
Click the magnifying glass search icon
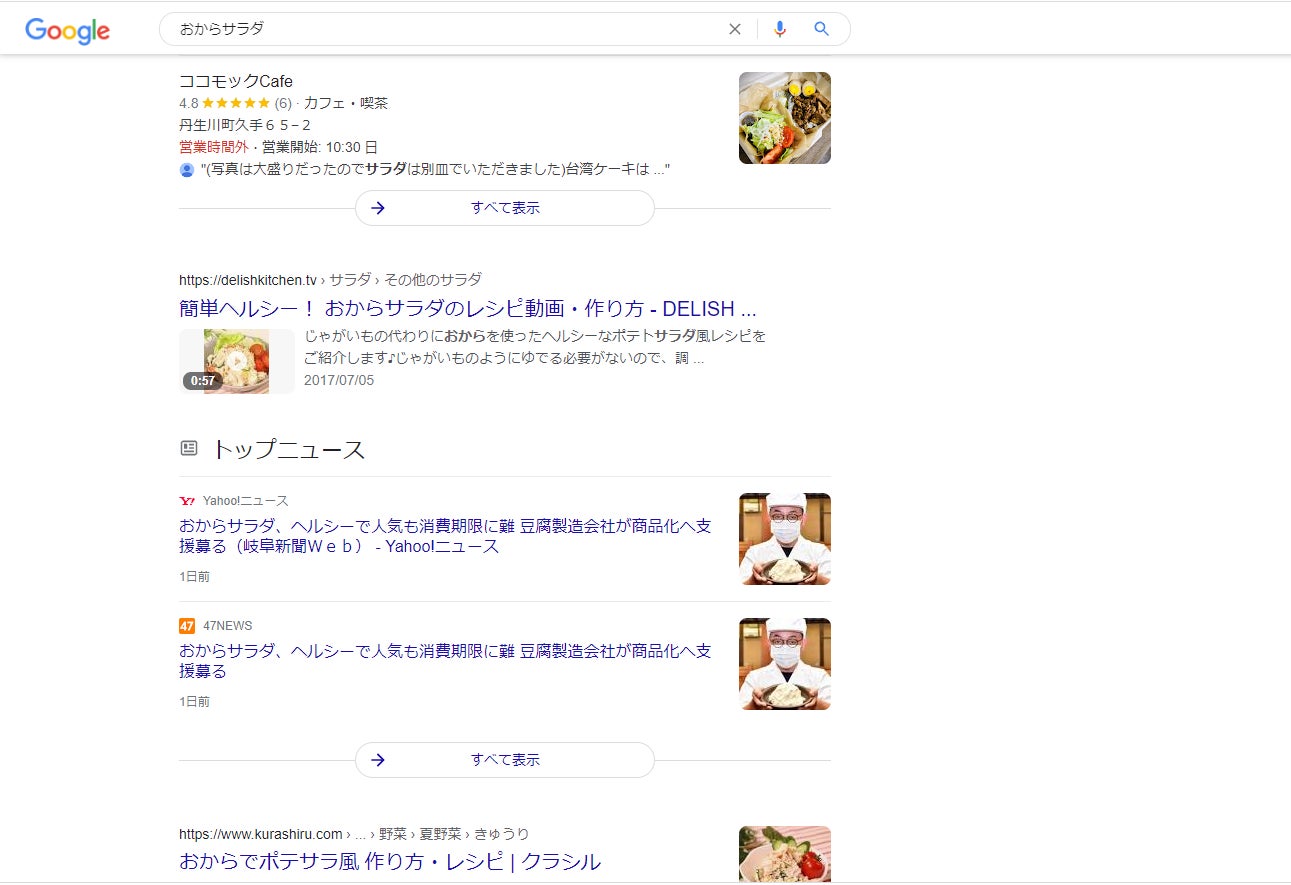[x=822, y=29]
